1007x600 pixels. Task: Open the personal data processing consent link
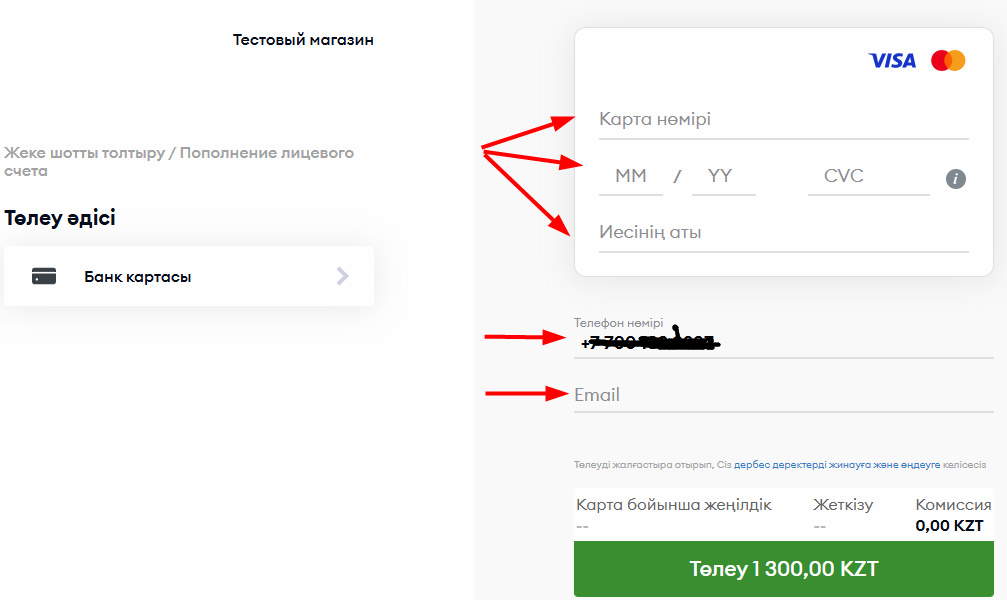point(837,464)
